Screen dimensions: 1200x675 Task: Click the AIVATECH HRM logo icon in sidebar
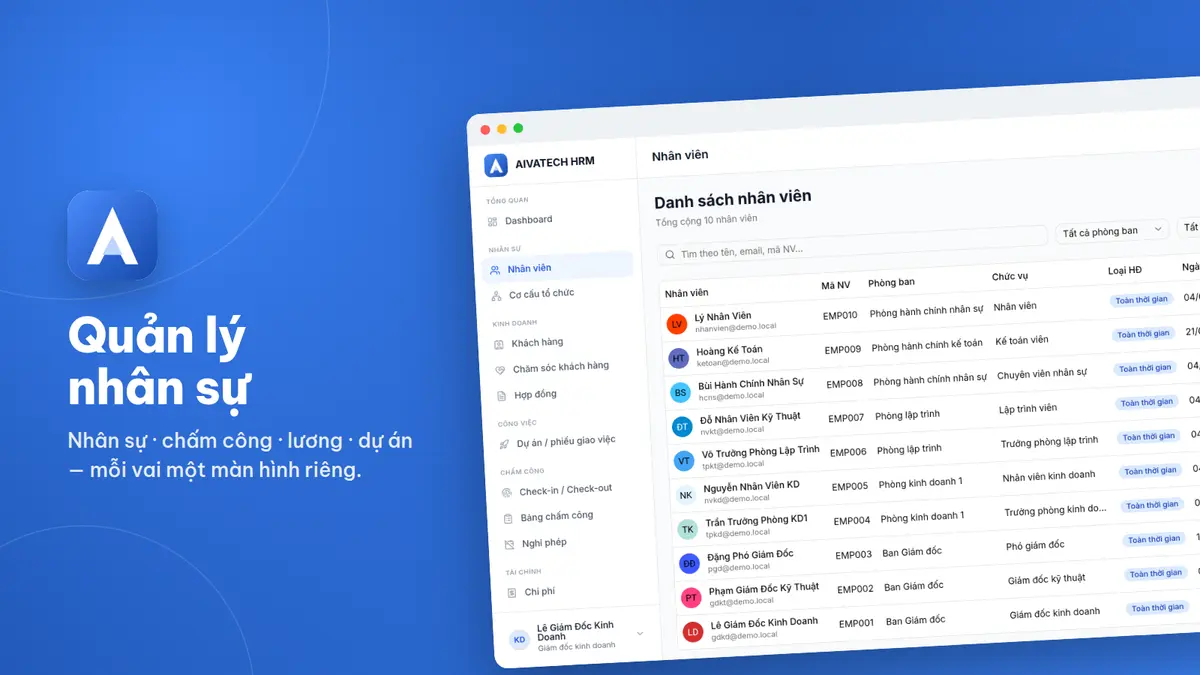(x=496, y=165)
